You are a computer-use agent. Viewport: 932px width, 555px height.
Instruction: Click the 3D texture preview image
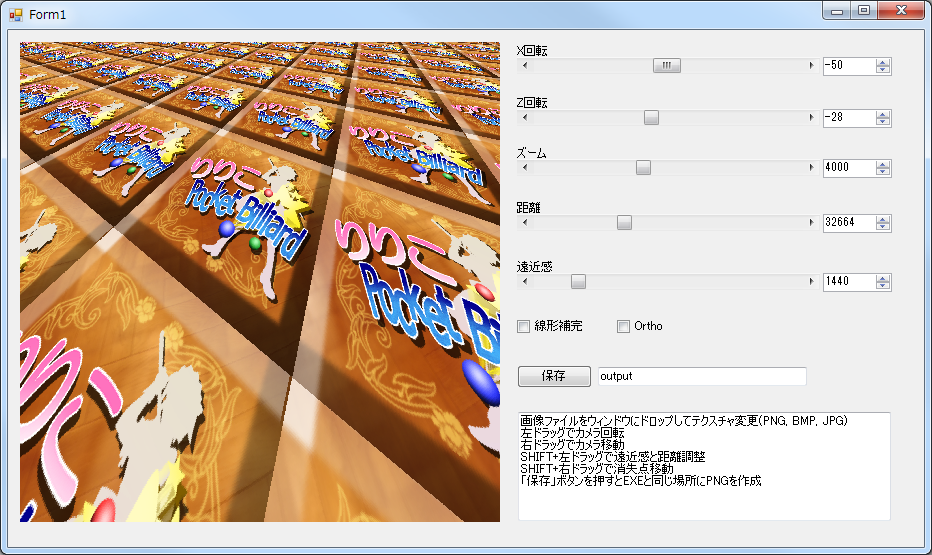tap(260, 282)
